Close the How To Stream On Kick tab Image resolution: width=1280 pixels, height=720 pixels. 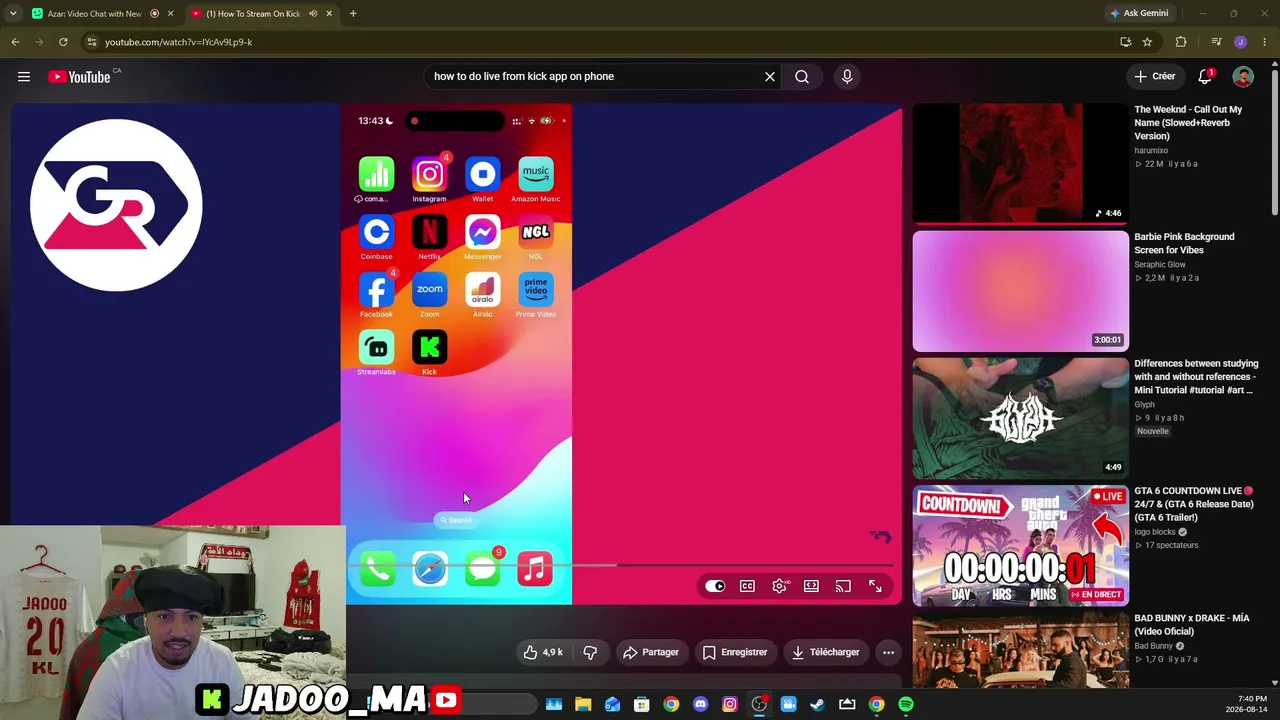tap(329, 14)
